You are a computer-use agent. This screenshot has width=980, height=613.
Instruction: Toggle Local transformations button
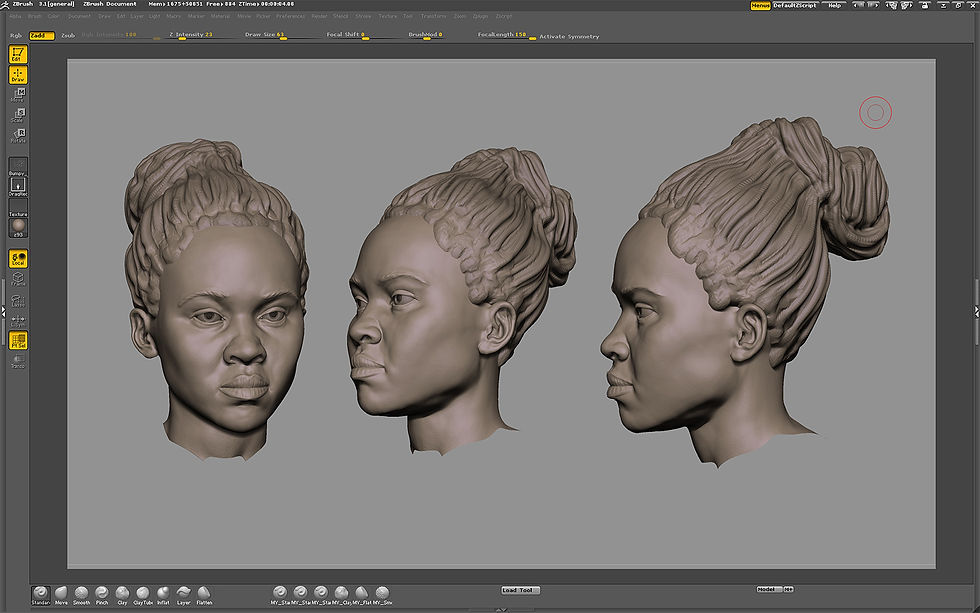[x=18, y=258]
